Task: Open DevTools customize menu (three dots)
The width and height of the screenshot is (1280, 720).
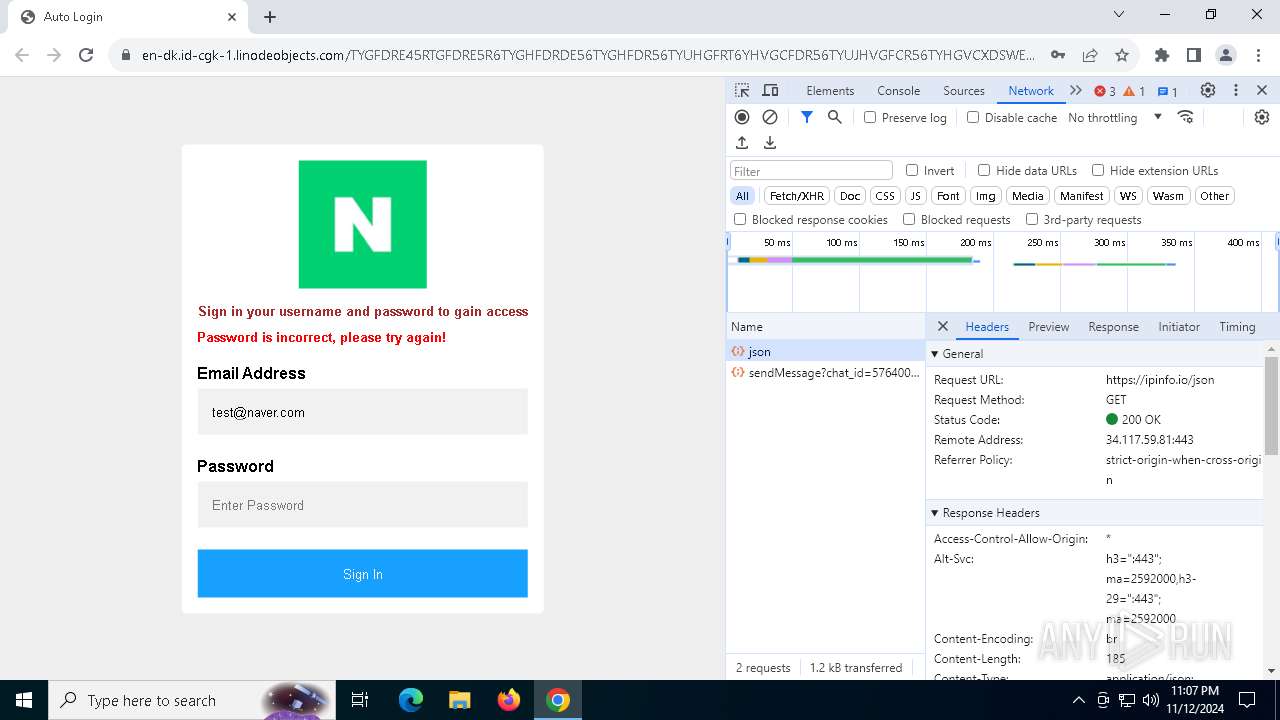Action: (x=1236, y=90)
